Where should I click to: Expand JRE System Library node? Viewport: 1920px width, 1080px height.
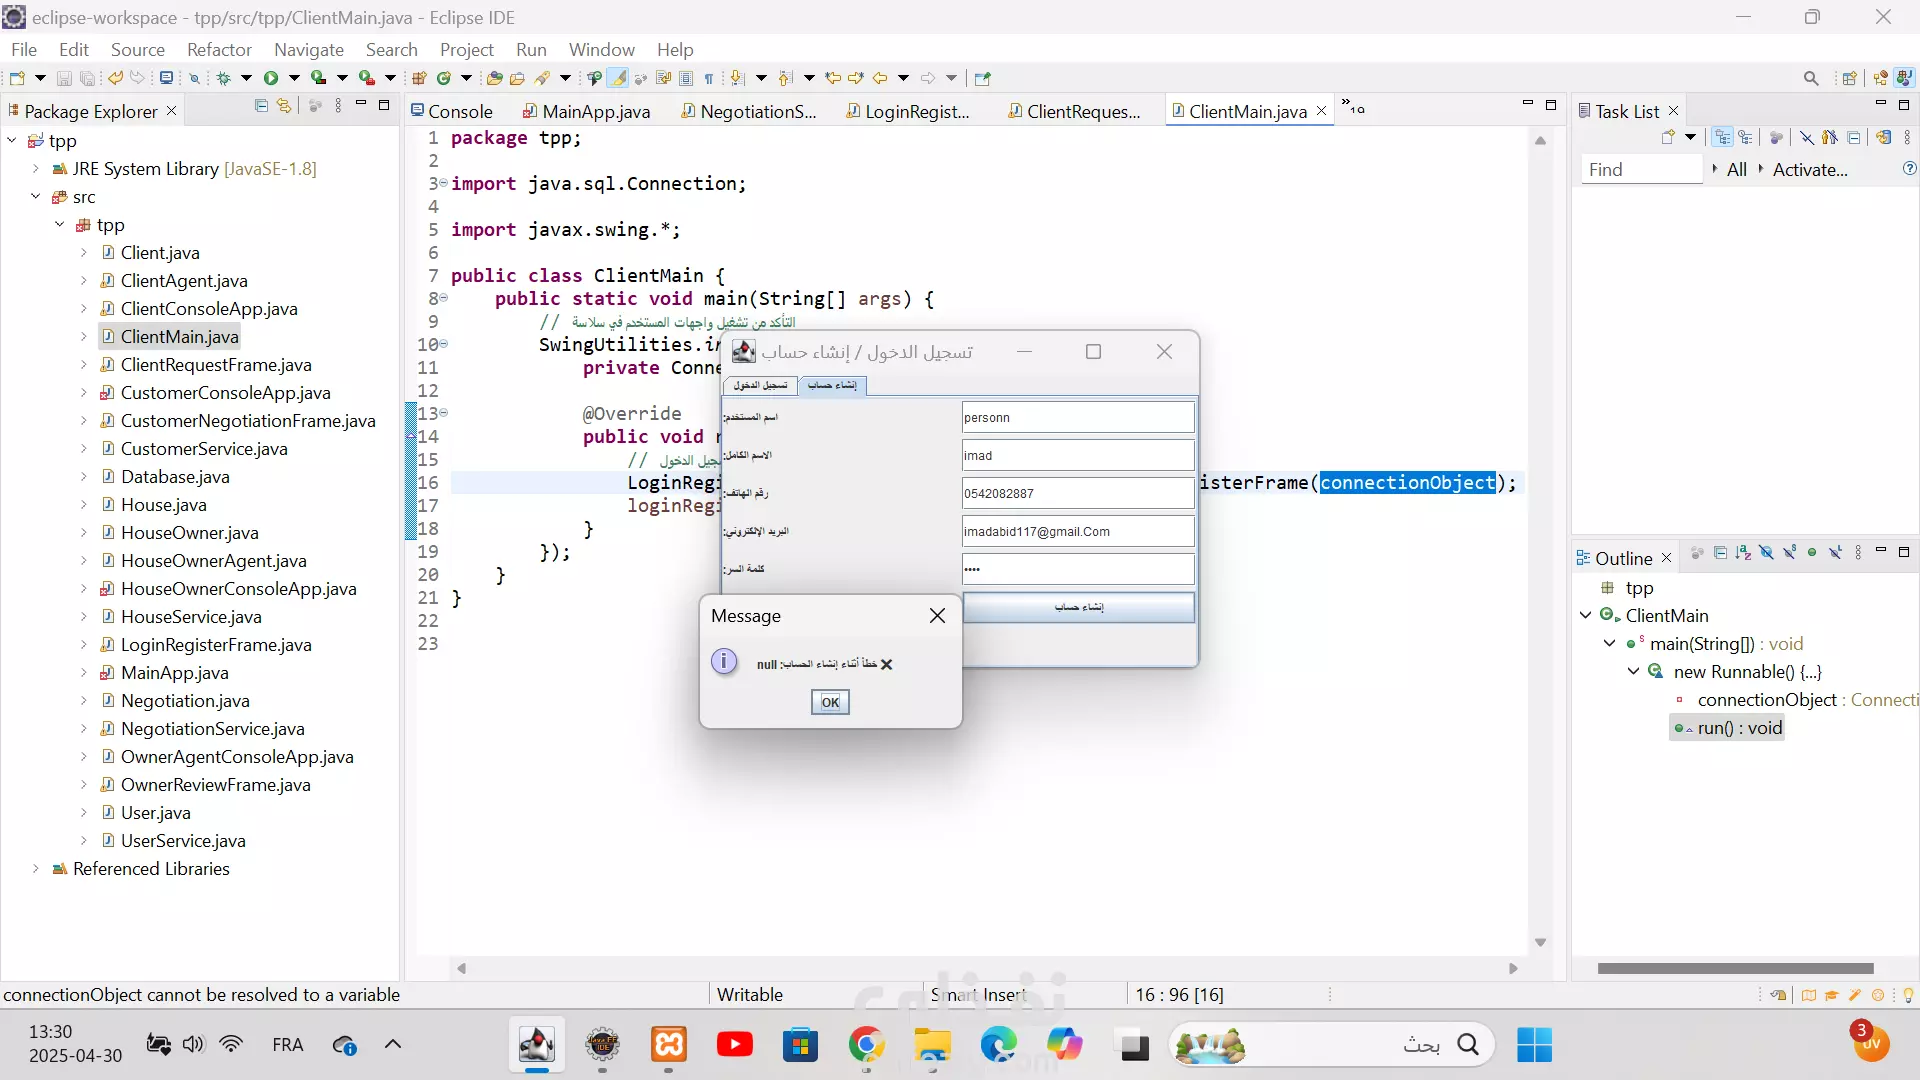[x=36, y=169]
